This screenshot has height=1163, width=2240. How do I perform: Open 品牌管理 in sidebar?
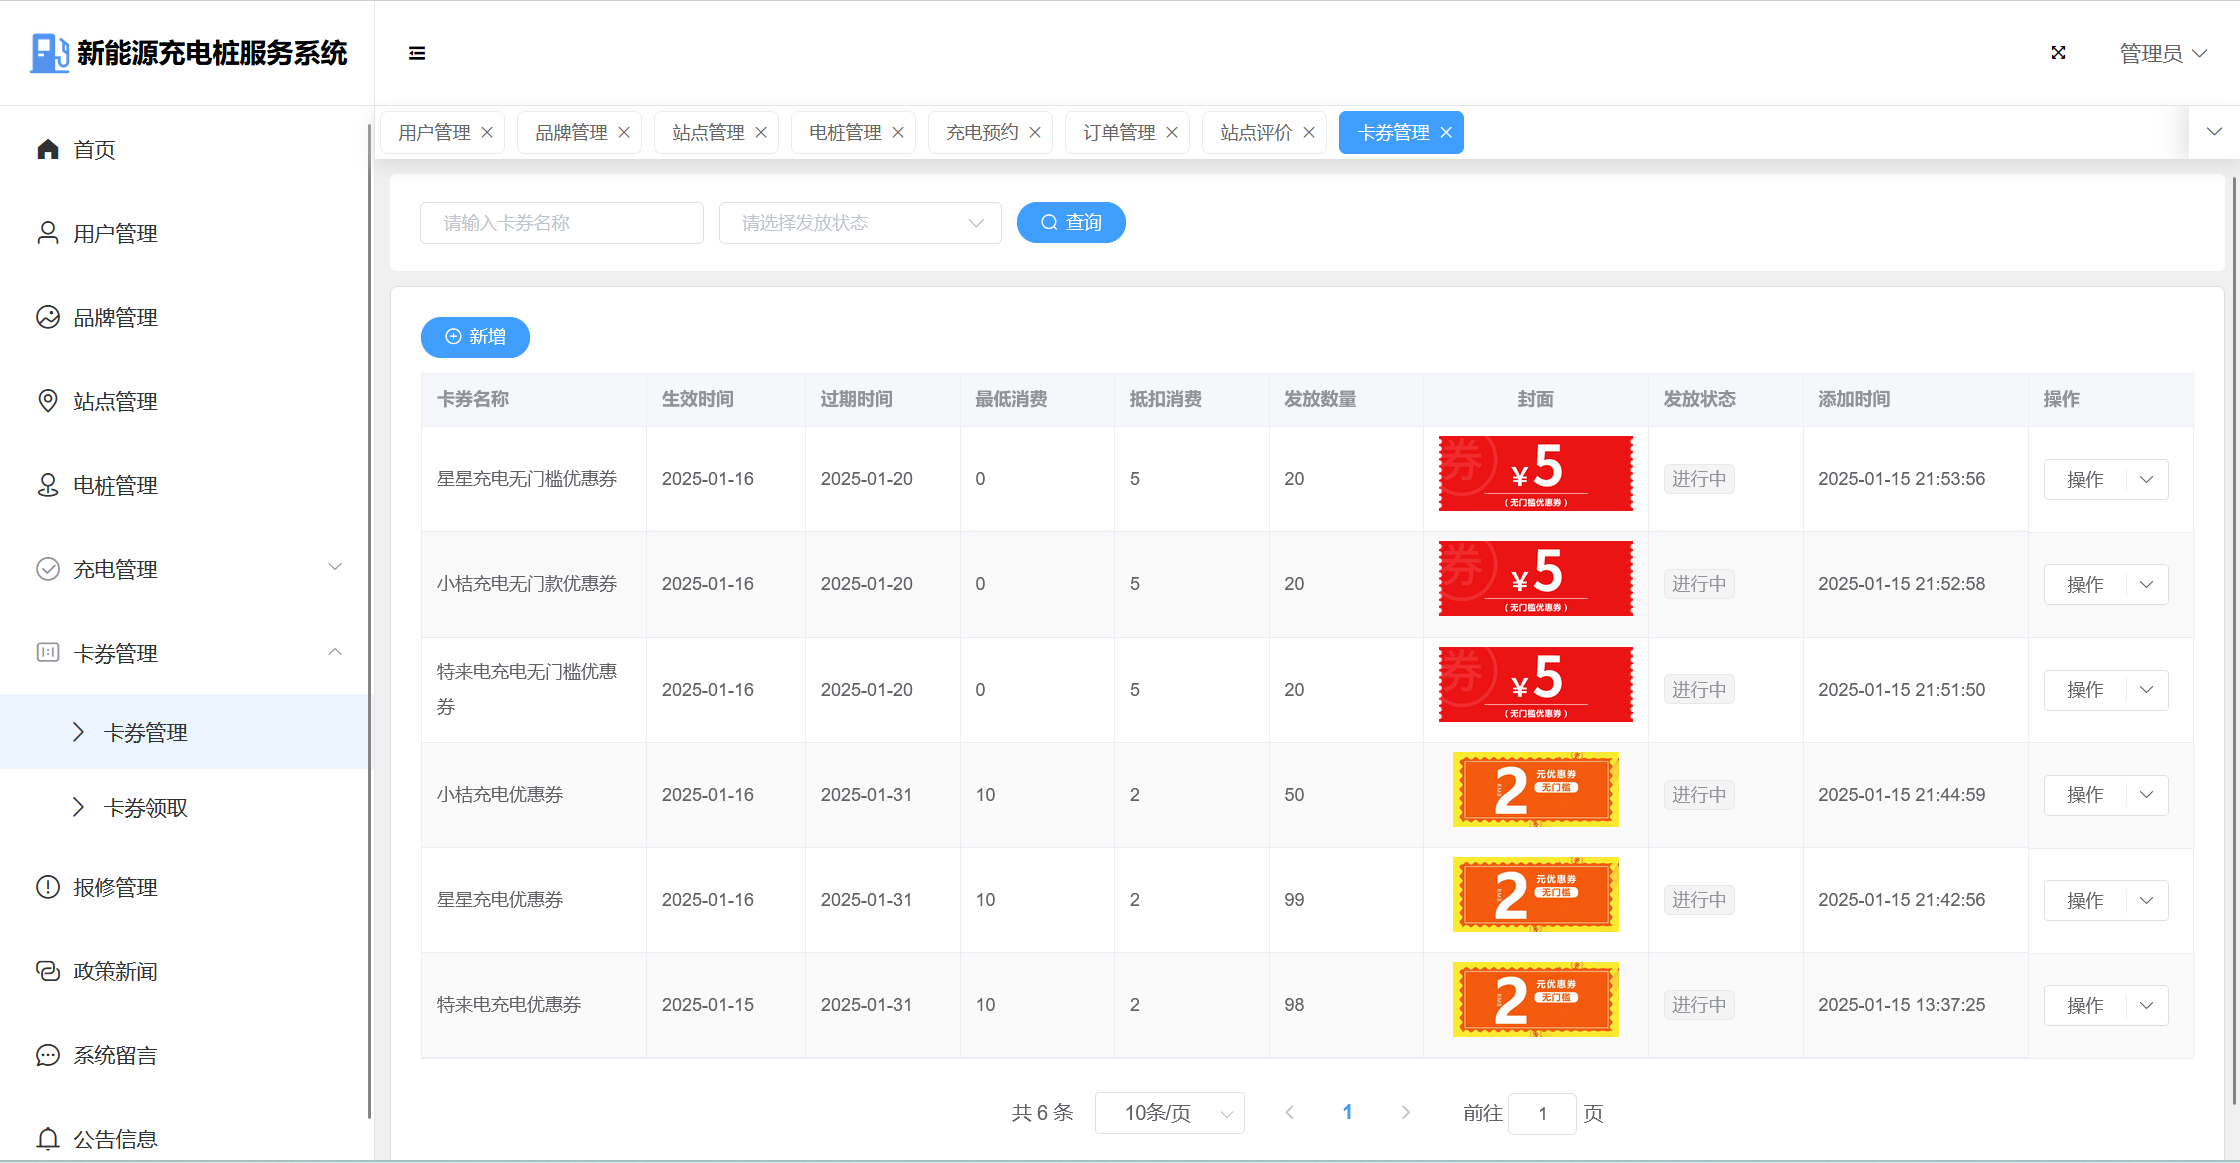[114, 317]
